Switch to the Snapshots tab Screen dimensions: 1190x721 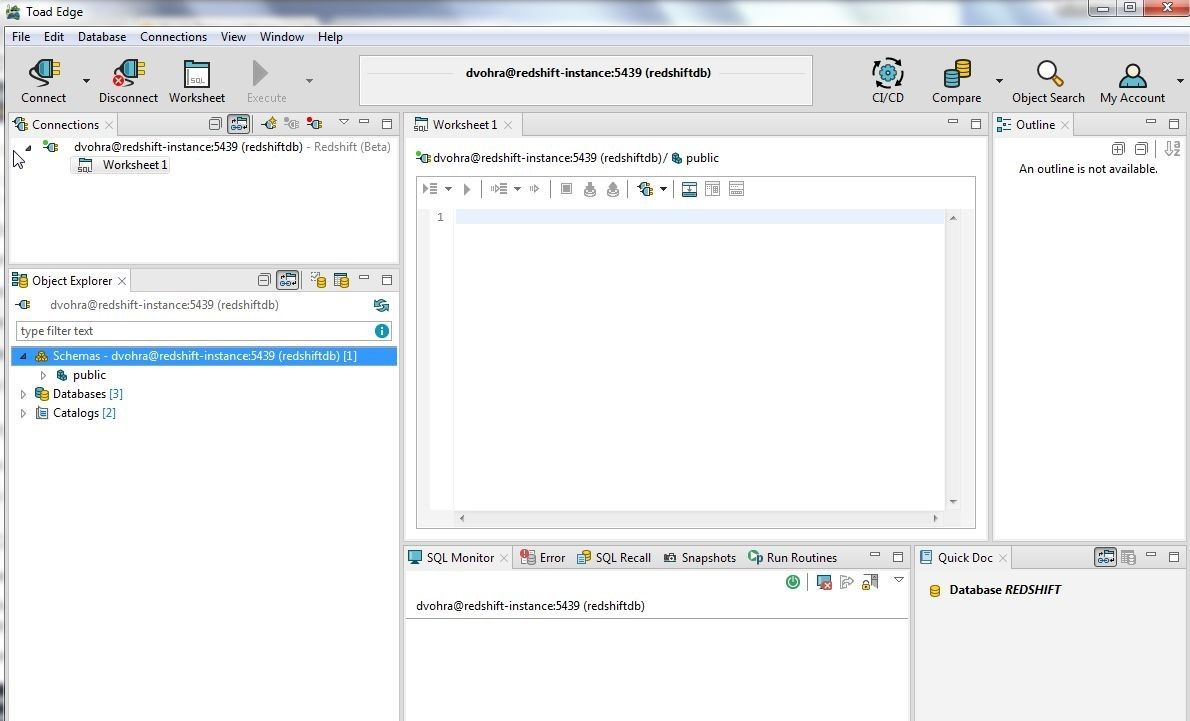[x=700, y=557]
